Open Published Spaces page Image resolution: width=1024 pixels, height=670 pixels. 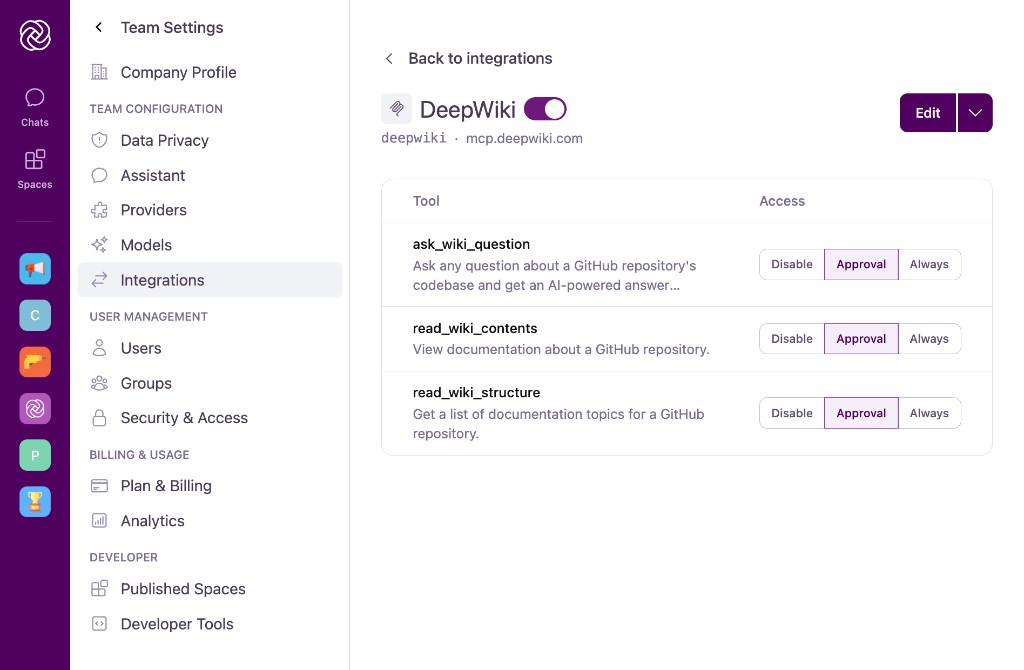(210, 588)
